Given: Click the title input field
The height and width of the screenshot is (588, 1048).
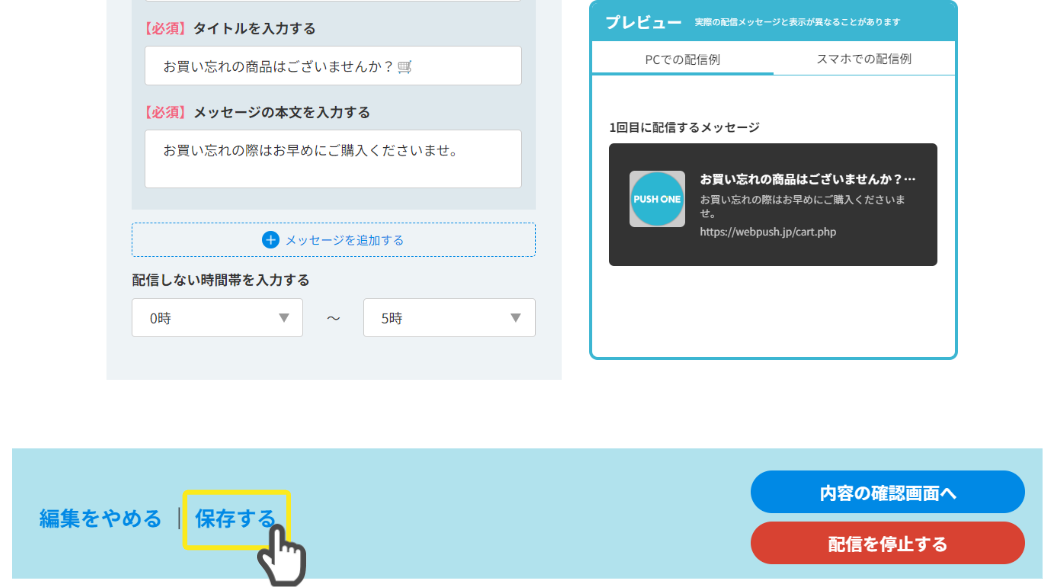Looking at the screenshot, I should click(333, 65).
